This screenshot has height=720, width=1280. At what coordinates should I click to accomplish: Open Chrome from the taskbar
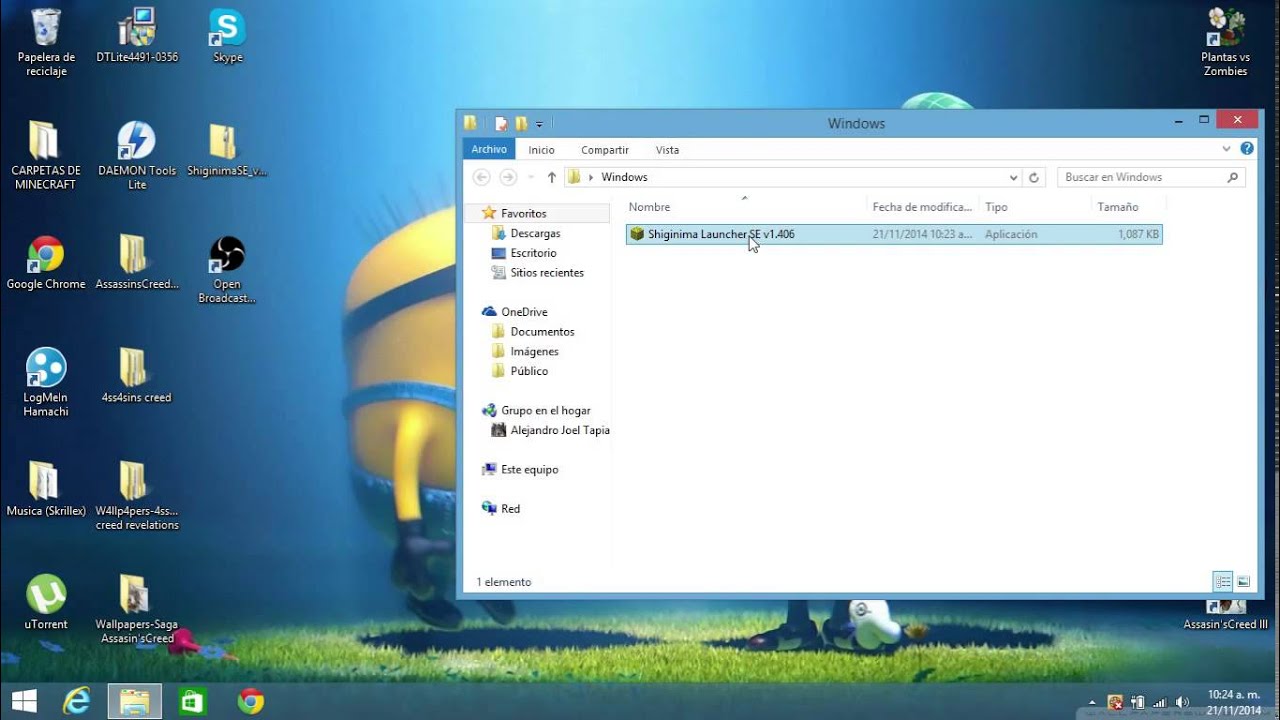(x=250, y=701)
